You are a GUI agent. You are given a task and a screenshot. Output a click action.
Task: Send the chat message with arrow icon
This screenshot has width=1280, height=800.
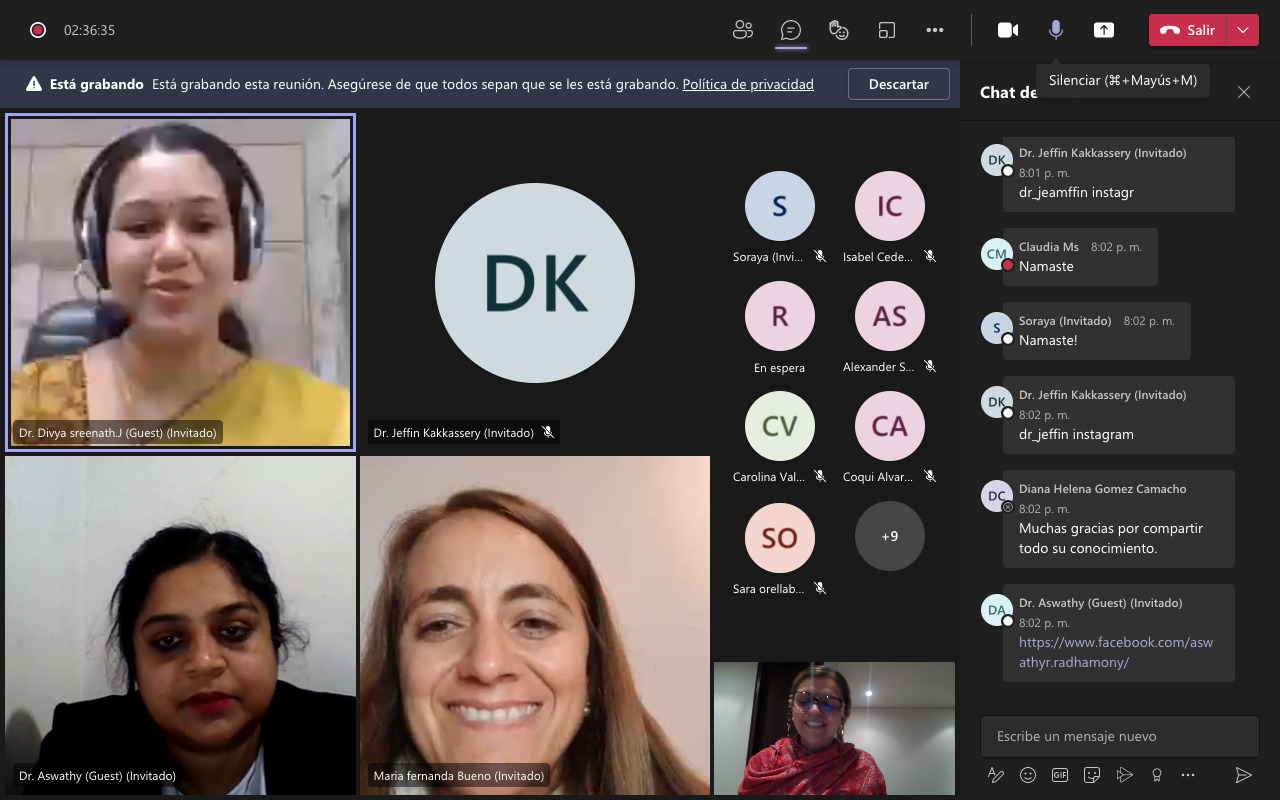click(x=1243, y=775)
